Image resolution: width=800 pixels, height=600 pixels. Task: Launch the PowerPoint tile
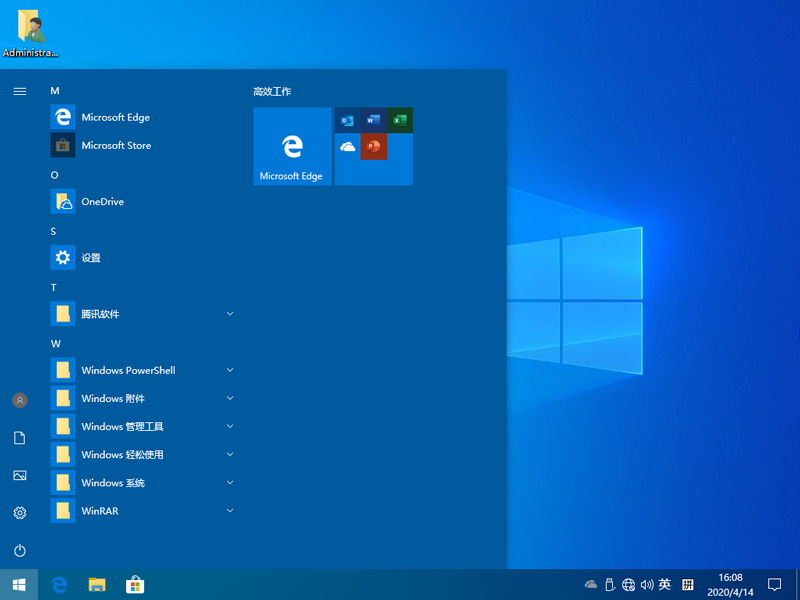[x=373, y=146]
